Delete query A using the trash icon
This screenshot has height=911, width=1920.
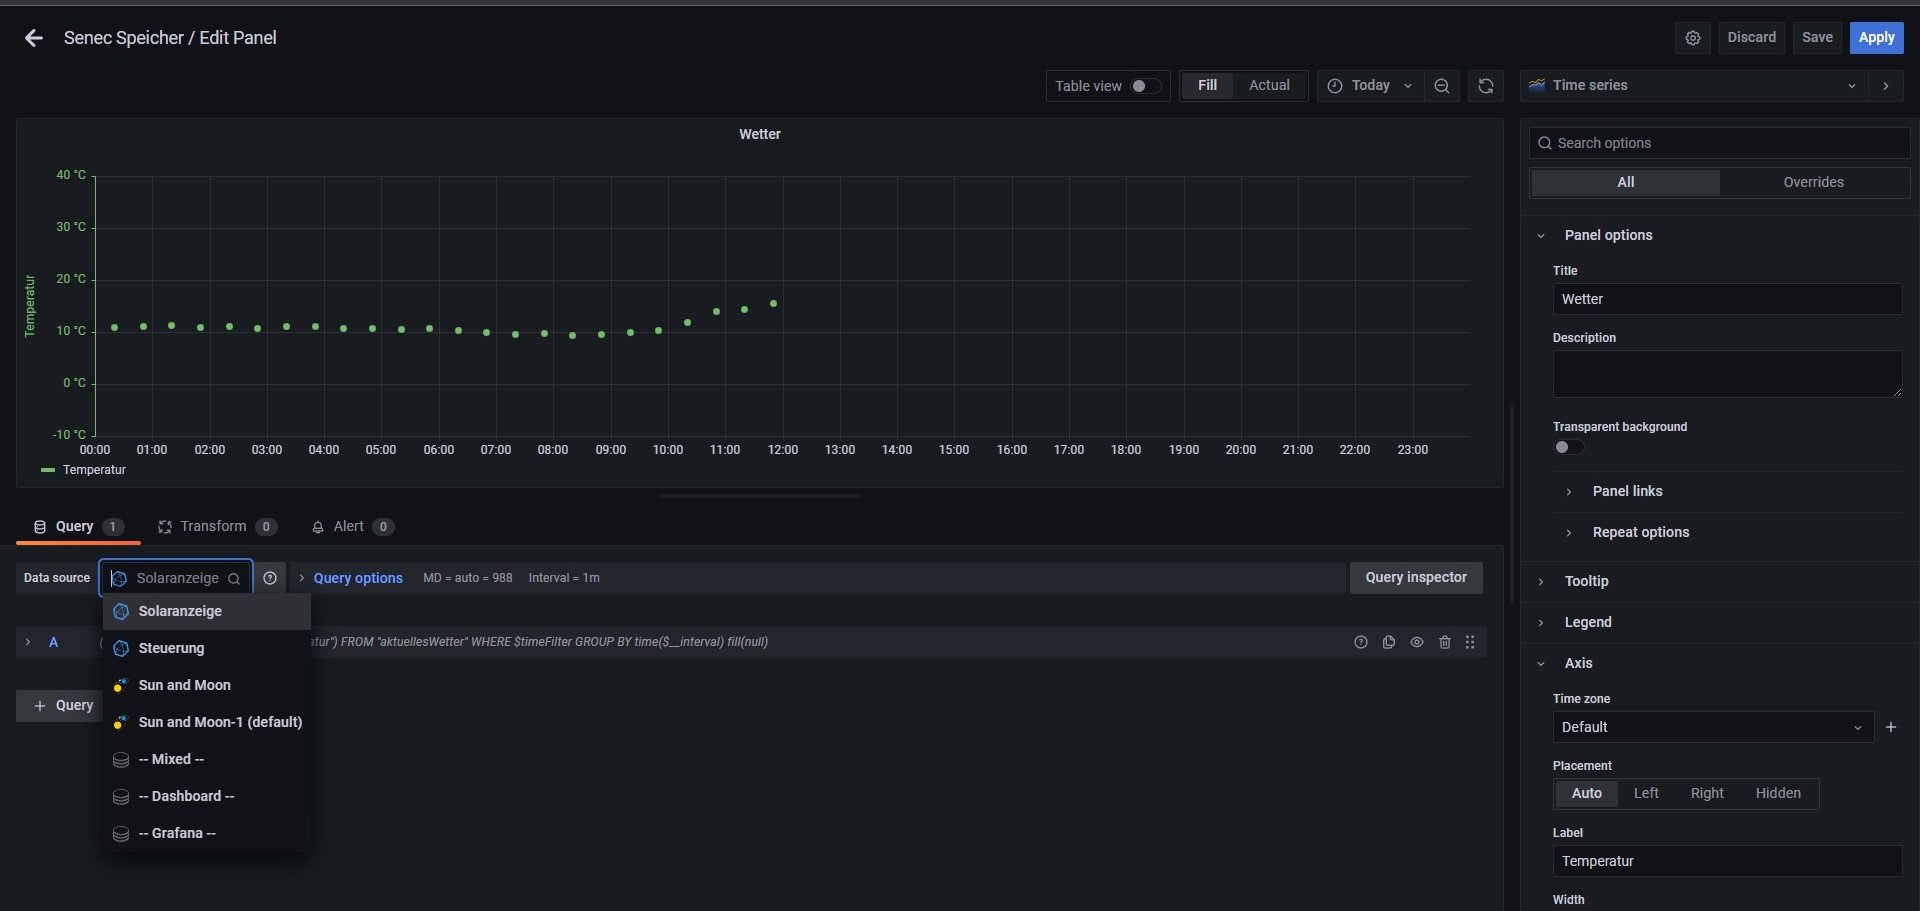[1444, 642]
